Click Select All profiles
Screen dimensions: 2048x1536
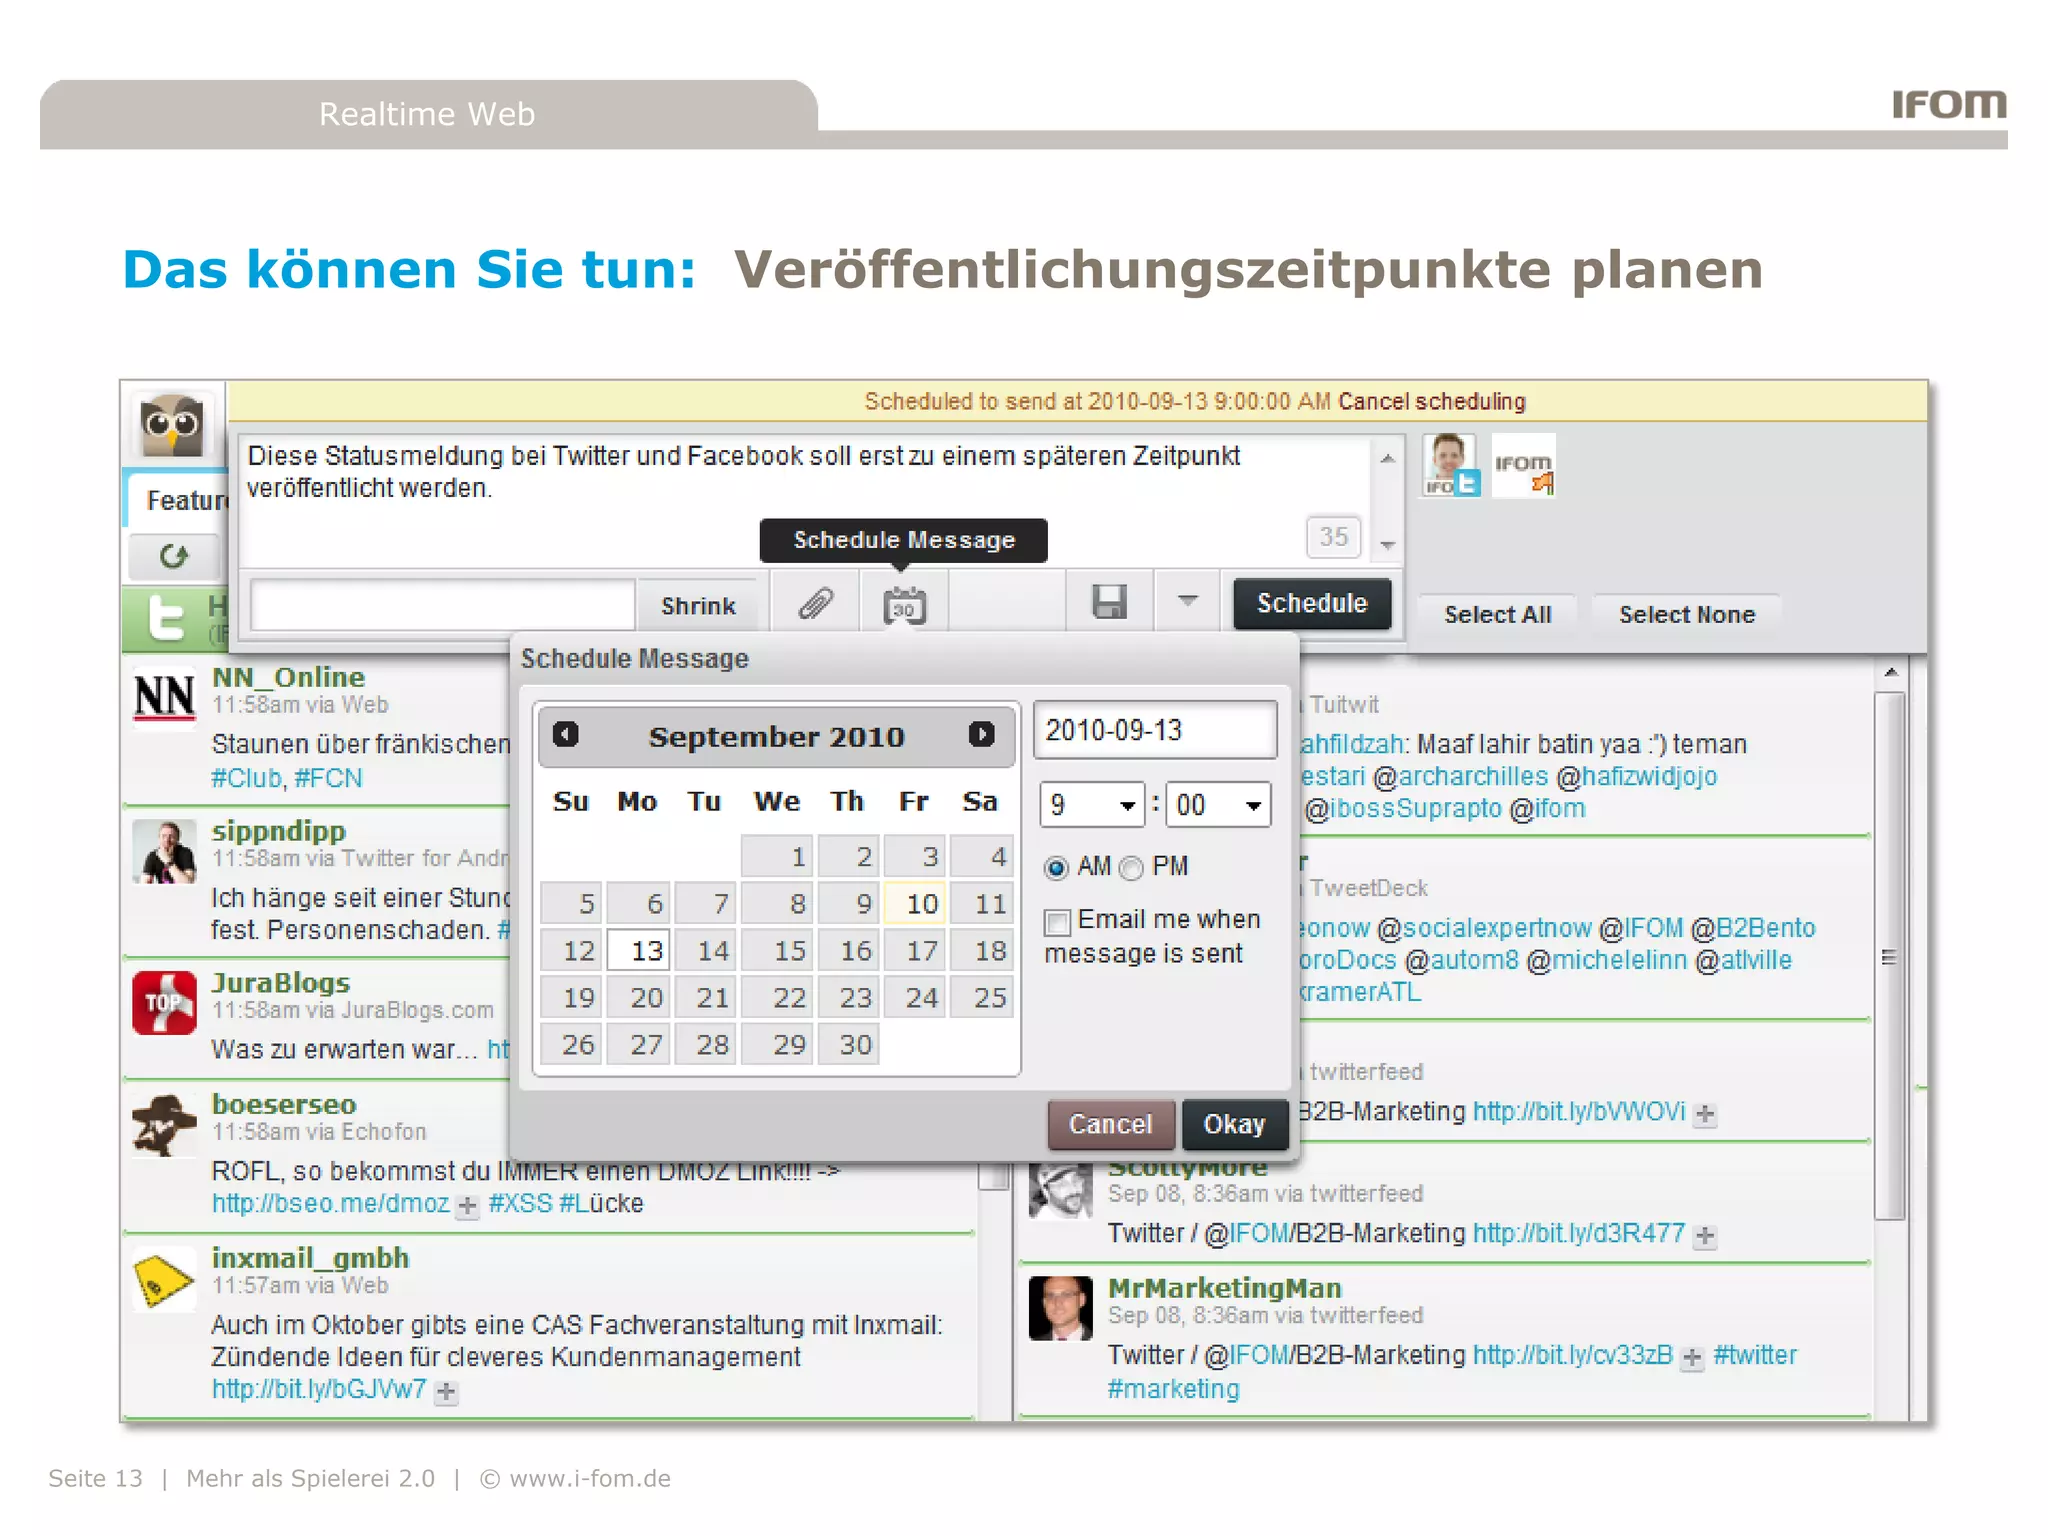(x=1497, y=615)
